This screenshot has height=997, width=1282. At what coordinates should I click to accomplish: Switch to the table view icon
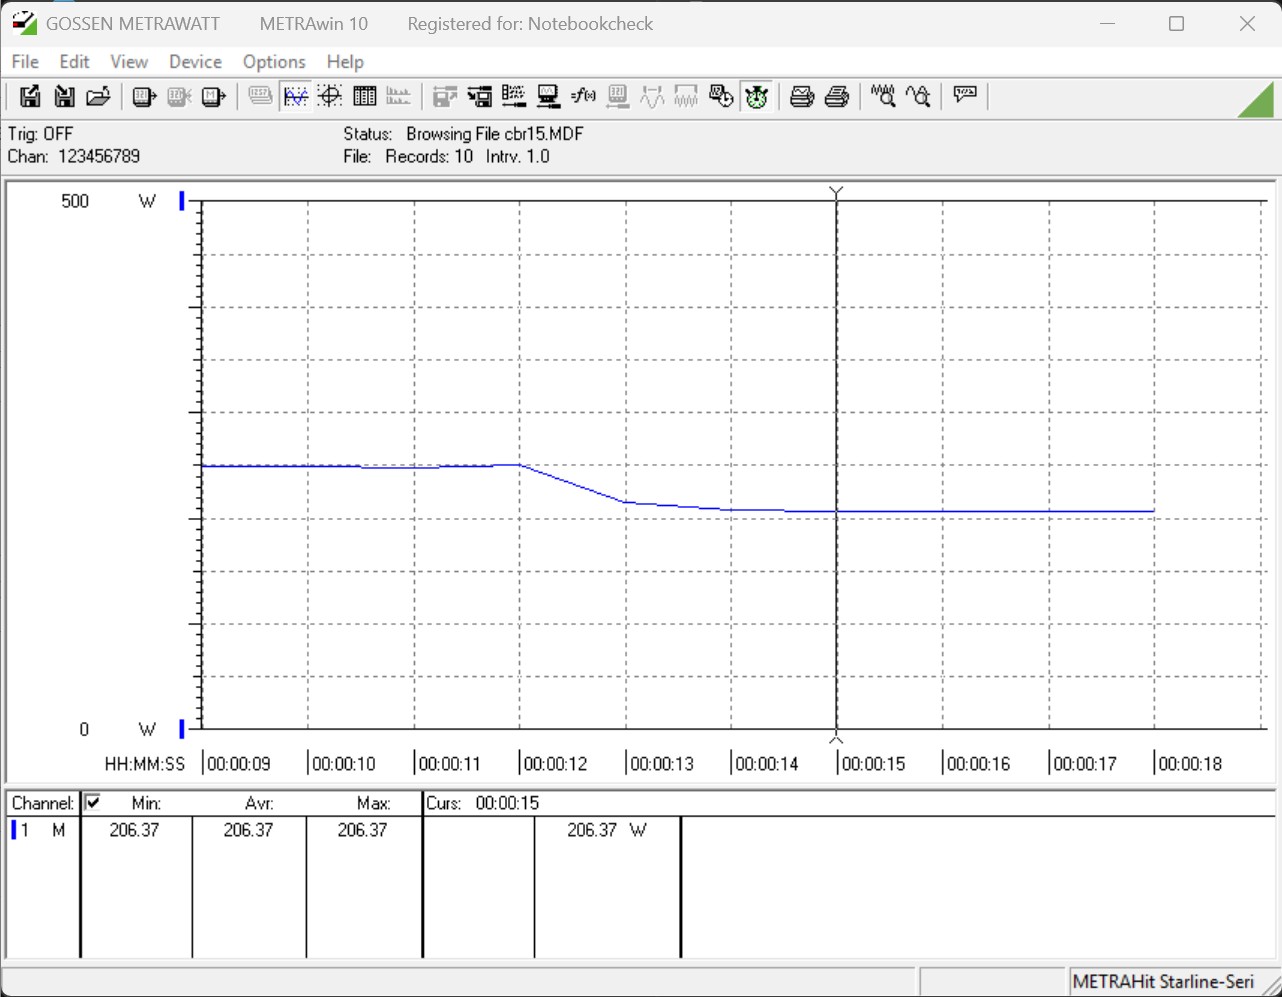click(x=364, y=96)
